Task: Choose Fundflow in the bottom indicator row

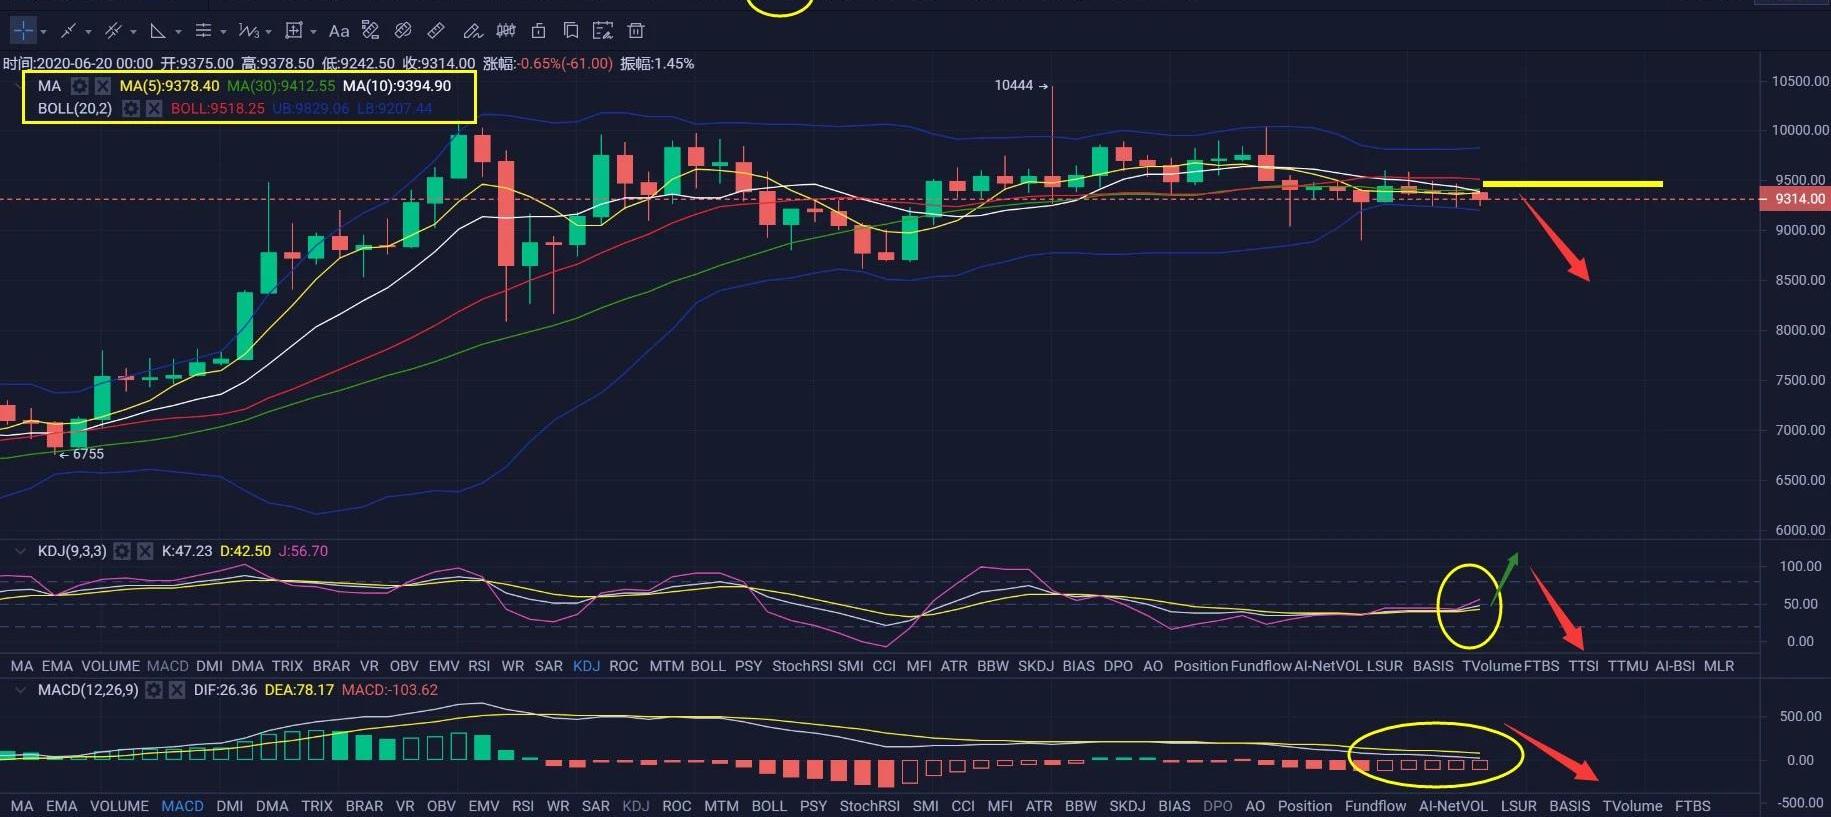Action: coord(1375,806)
